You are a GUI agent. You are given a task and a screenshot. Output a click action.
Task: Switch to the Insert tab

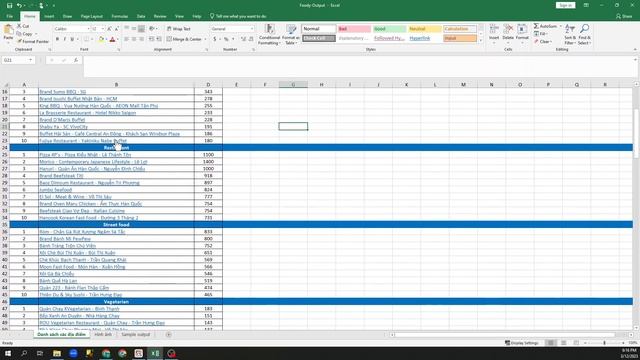[49, 16]
